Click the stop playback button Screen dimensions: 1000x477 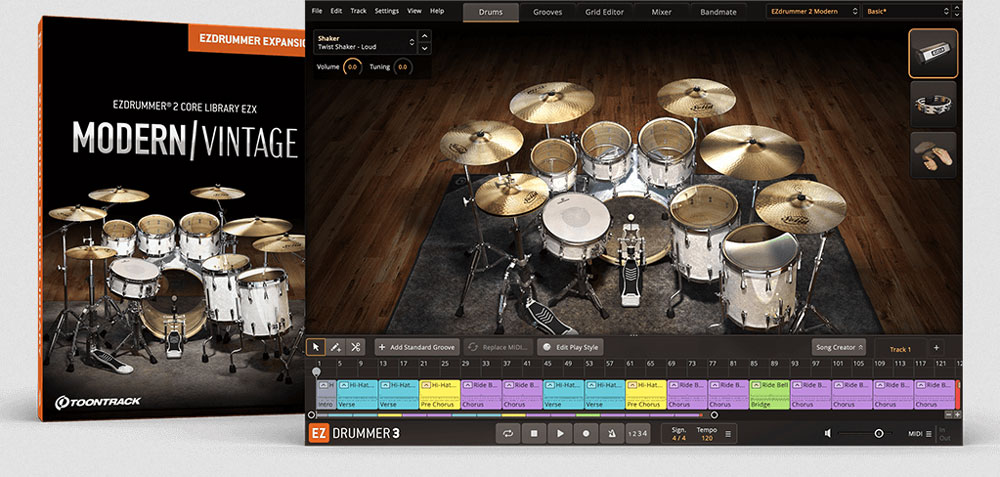(534, 434)
